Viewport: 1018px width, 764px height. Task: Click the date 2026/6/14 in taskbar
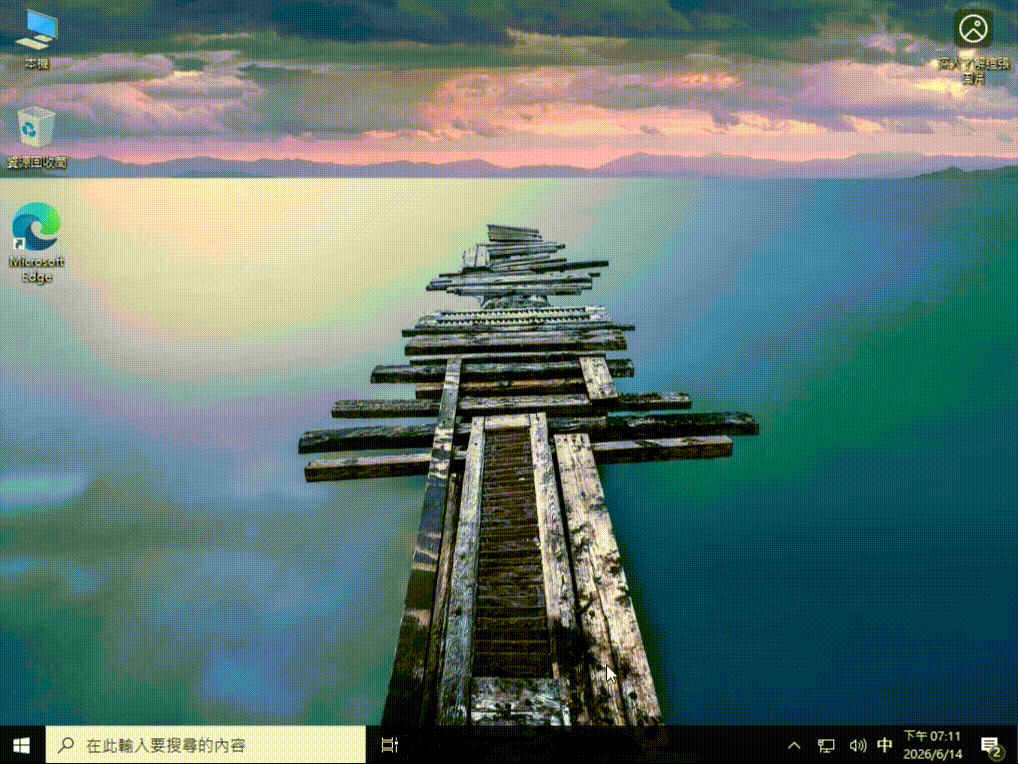pyautogui.click(x=932, y=754)
